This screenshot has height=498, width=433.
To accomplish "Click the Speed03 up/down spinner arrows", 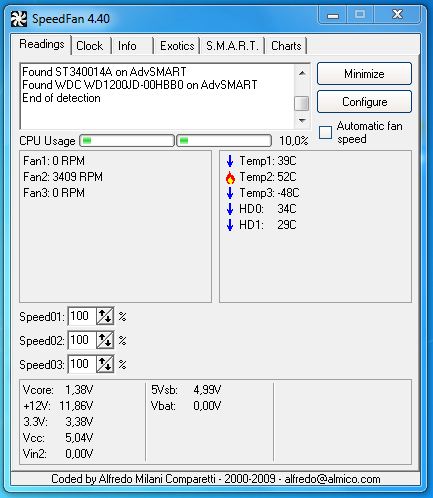I will pos(105,364).
